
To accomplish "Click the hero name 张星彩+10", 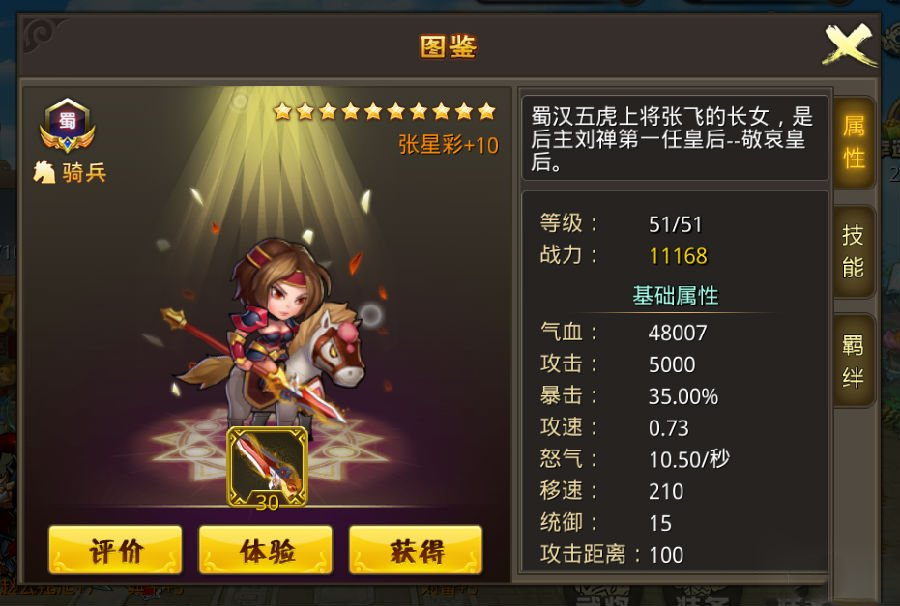I will coord(448,145).
